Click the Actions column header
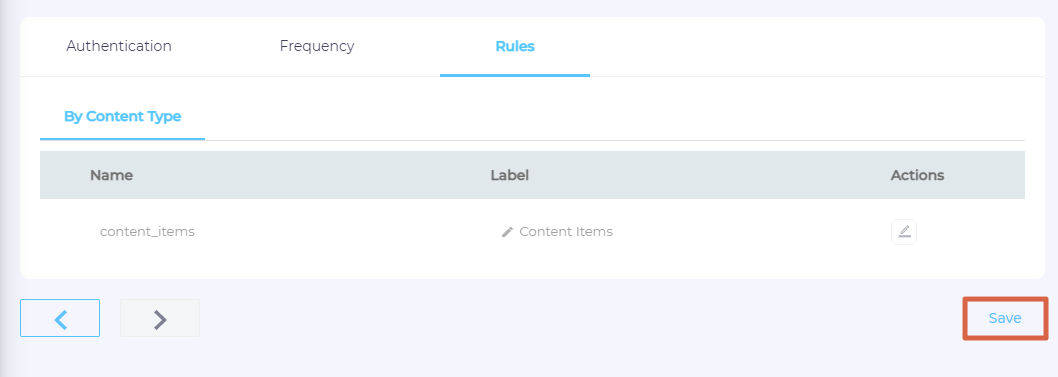This screenshot has height=377, width=1058. 917,175
